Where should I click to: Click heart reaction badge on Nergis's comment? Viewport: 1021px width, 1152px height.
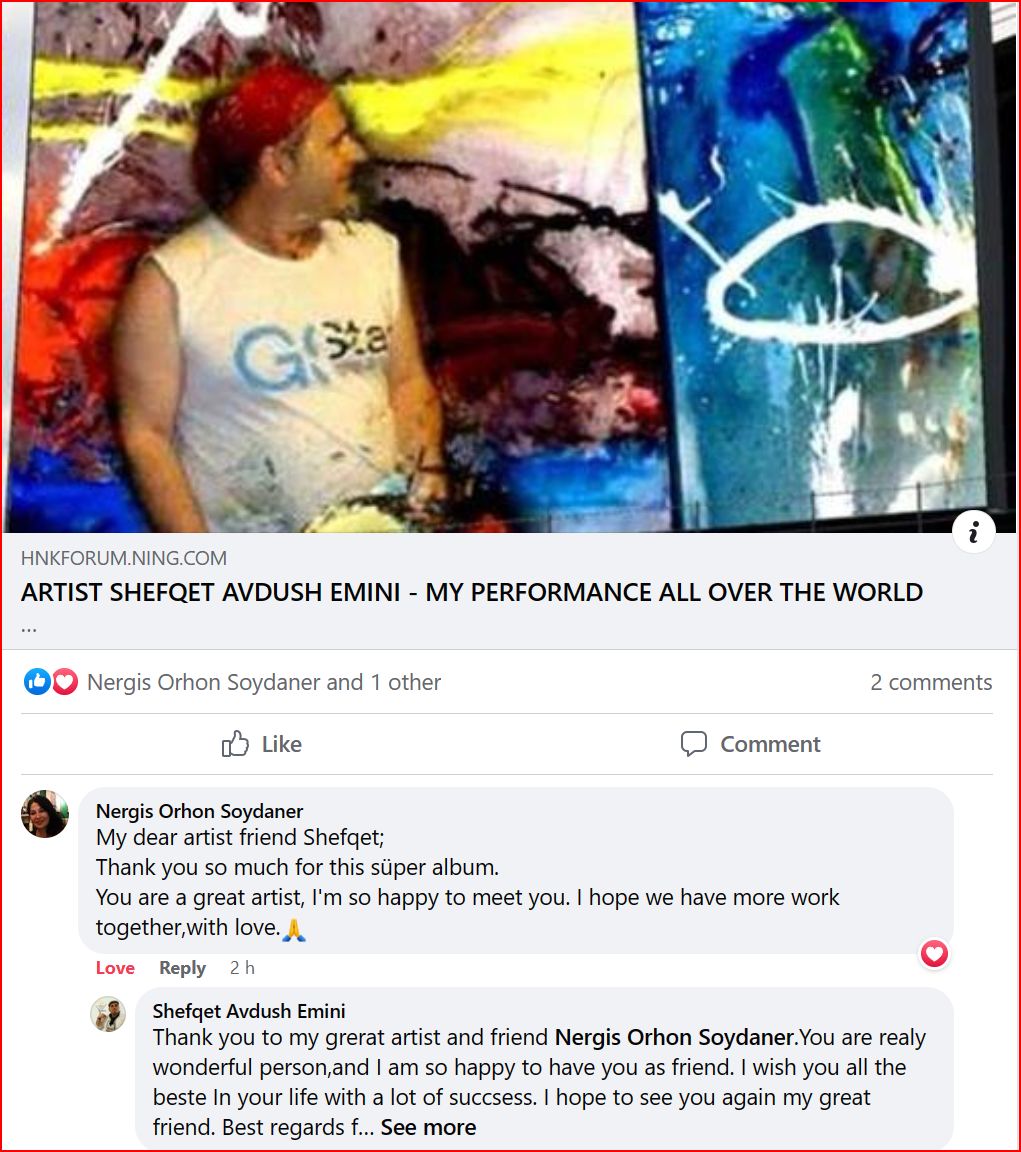pyautogui.click(x=934, y=954)
